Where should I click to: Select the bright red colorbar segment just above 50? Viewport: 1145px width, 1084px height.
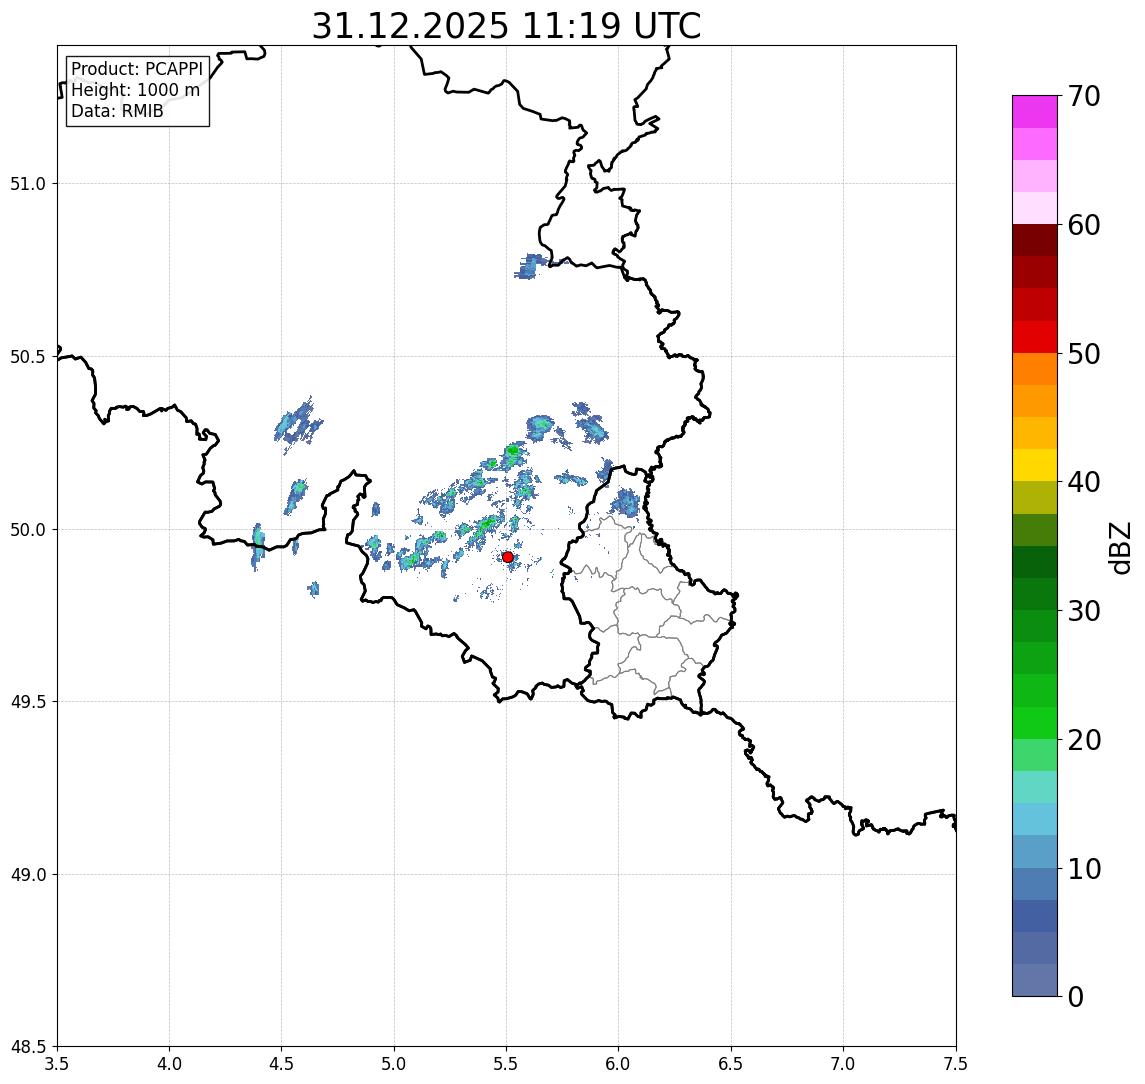[x=1035, y=337]
